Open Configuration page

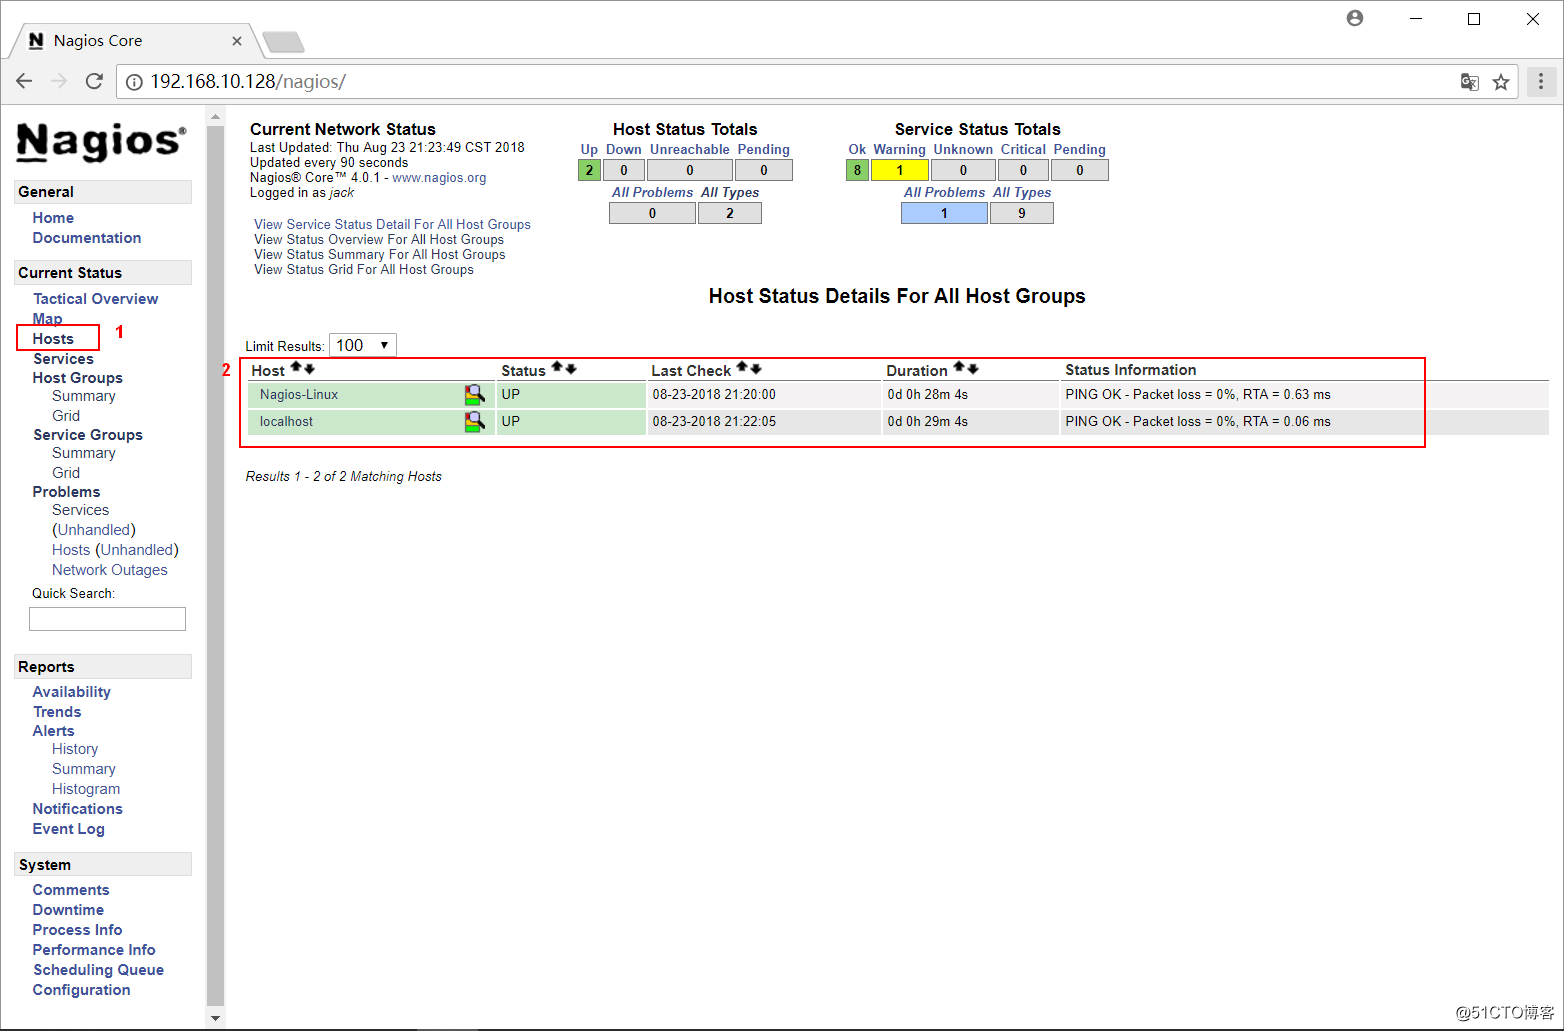[x=81, y=990]
